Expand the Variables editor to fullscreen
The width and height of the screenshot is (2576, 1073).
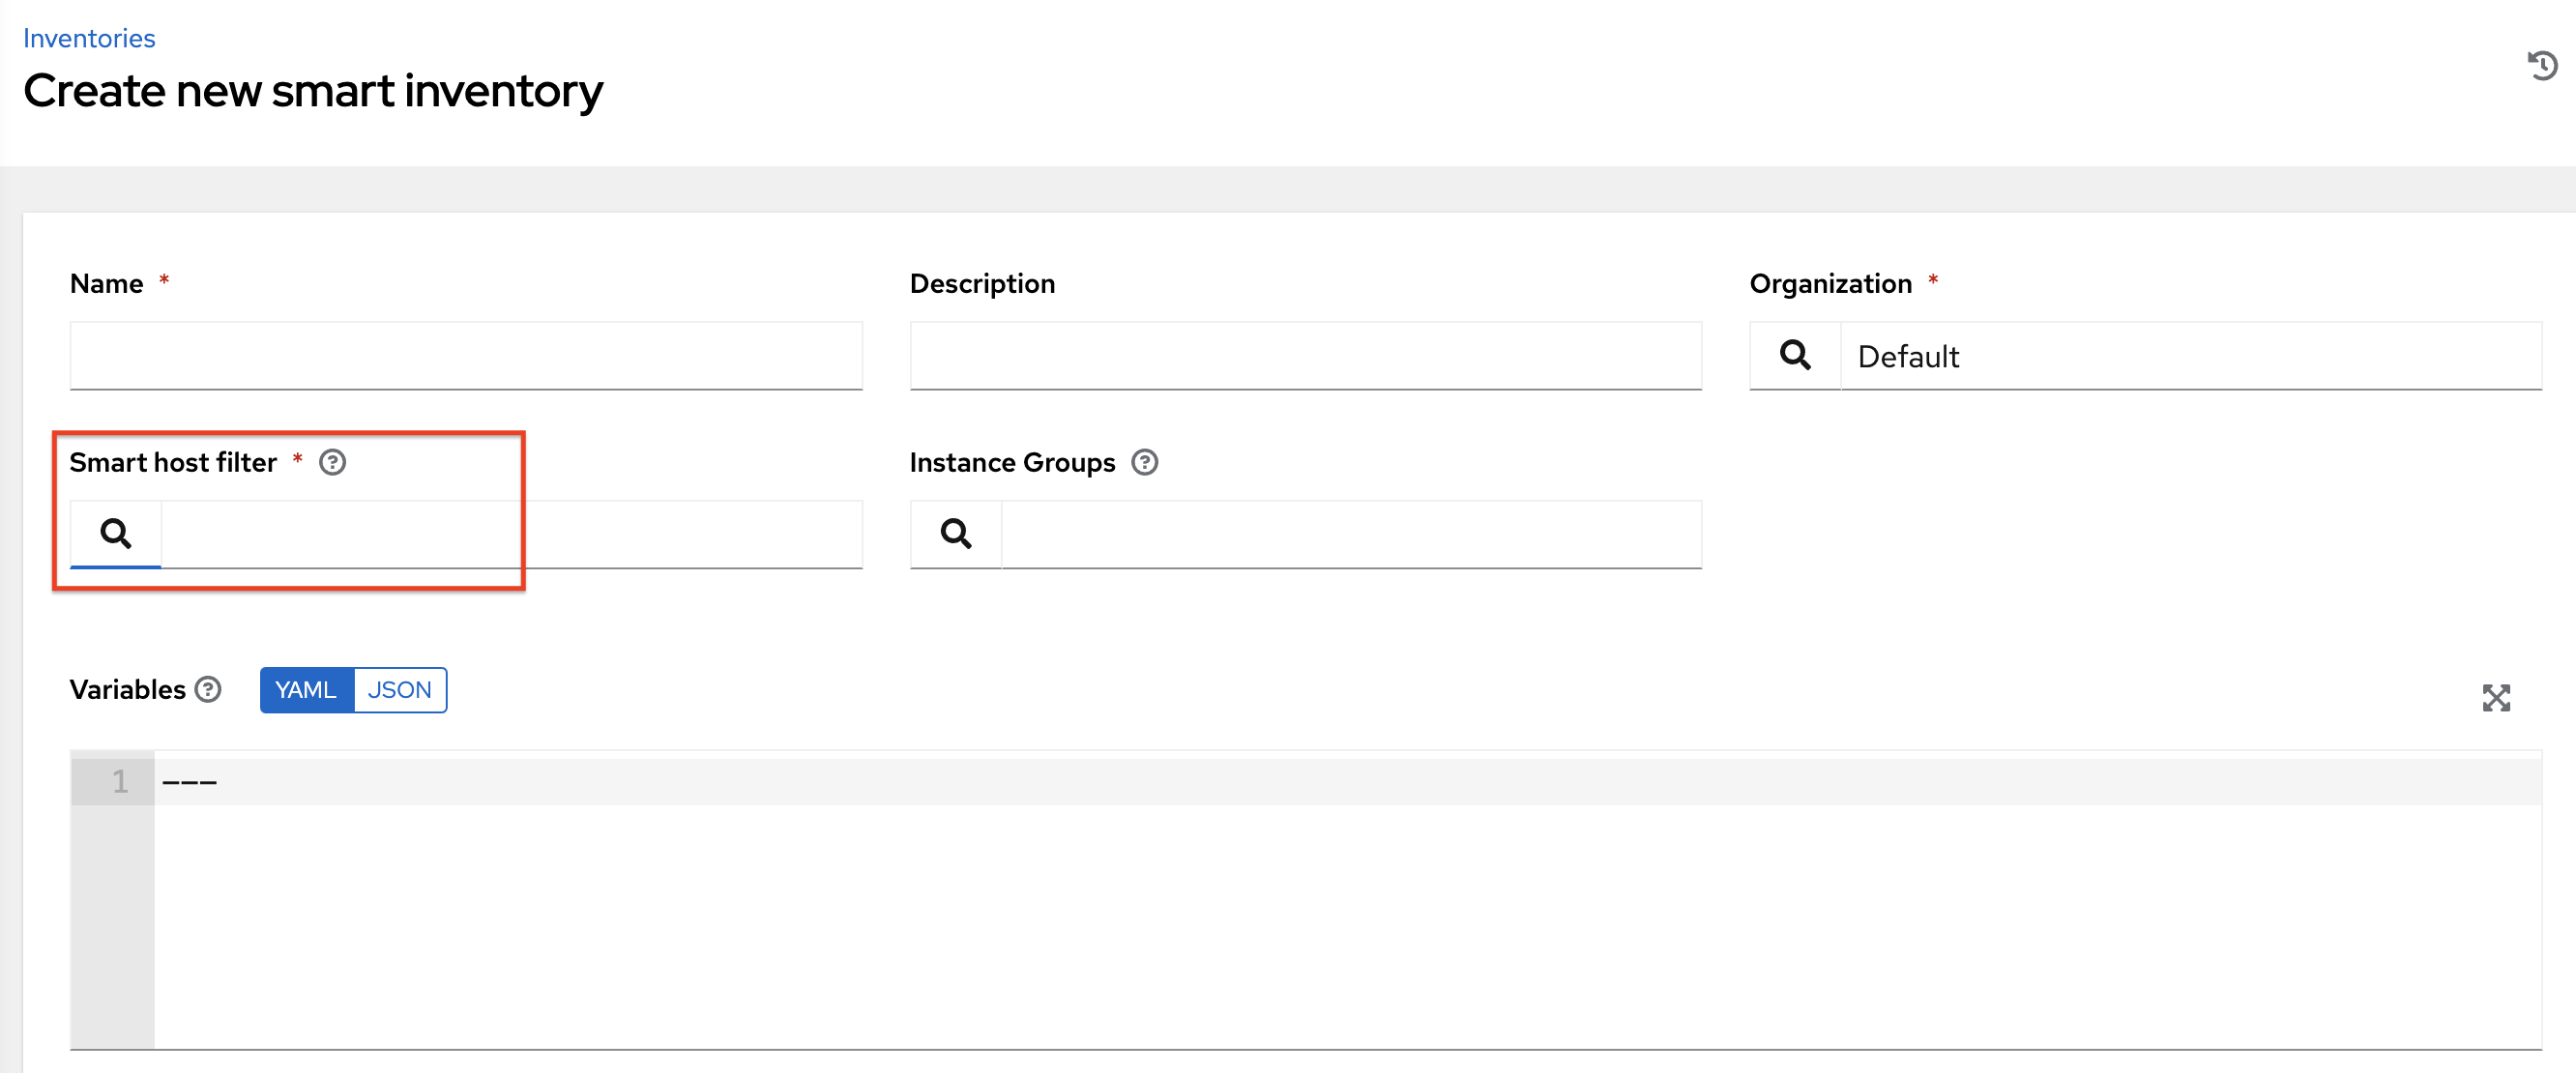click(2497, 699)
